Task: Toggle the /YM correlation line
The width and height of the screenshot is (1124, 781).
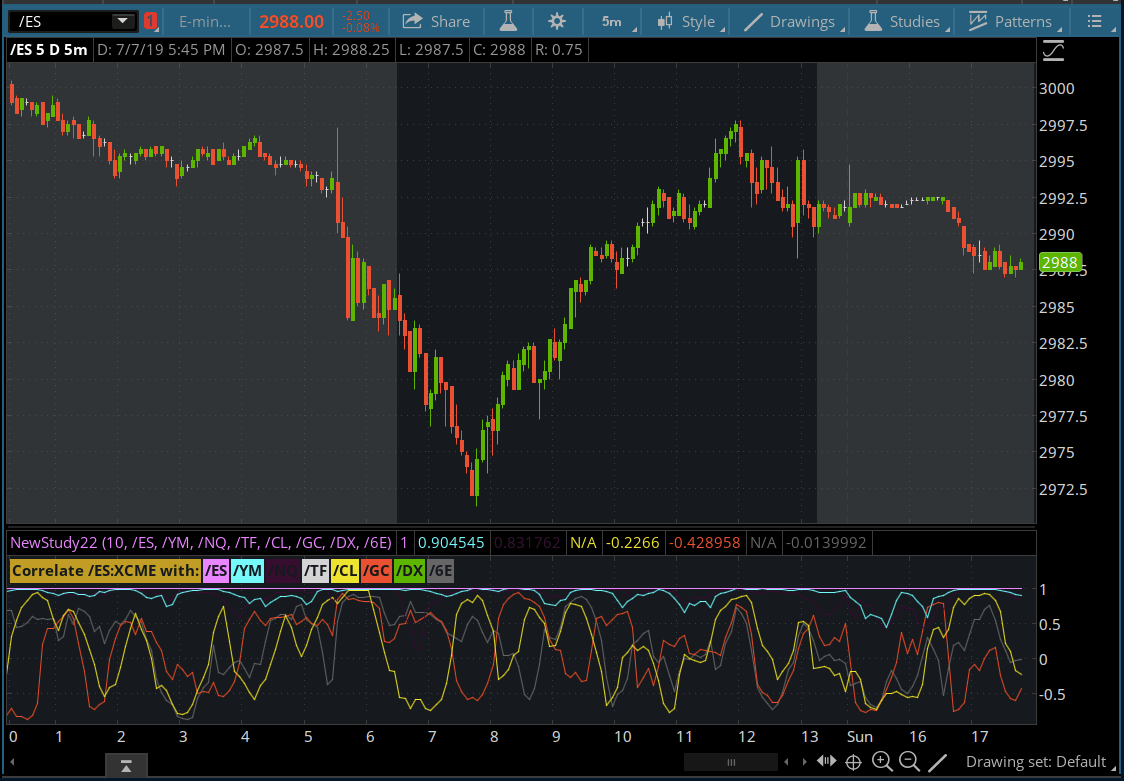Action: [245, 571]
